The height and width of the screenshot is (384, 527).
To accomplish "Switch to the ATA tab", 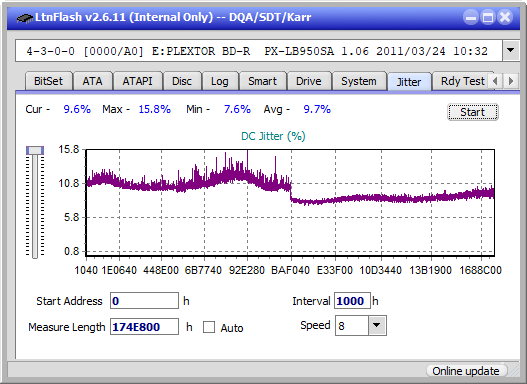I will pos(92,81).
